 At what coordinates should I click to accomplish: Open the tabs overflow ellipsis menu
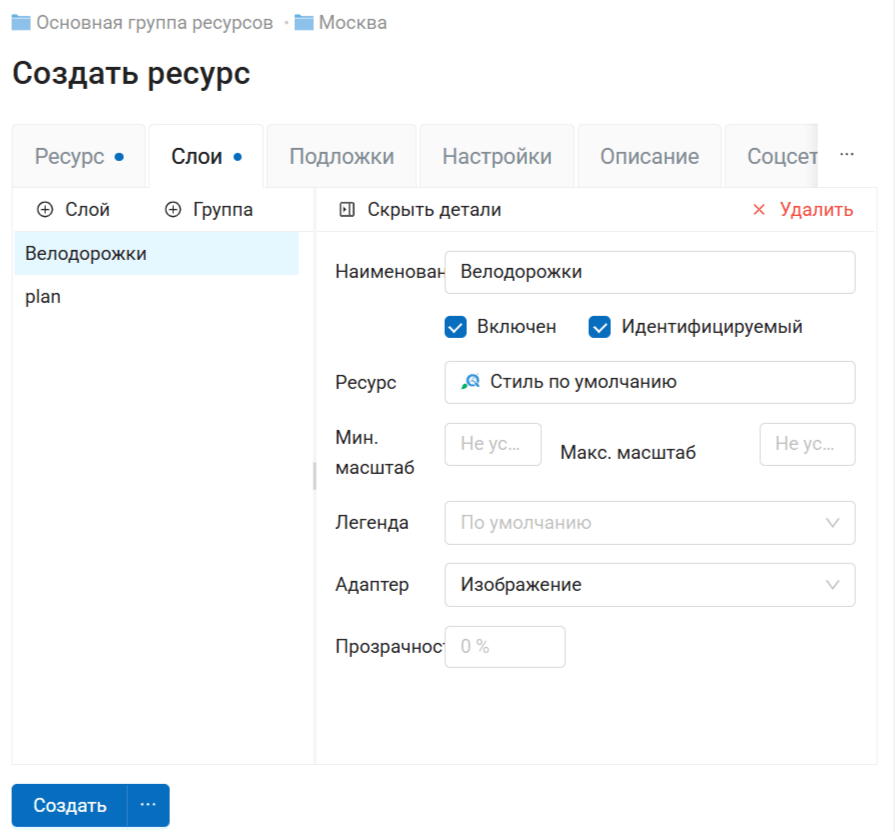coord(847,155)
